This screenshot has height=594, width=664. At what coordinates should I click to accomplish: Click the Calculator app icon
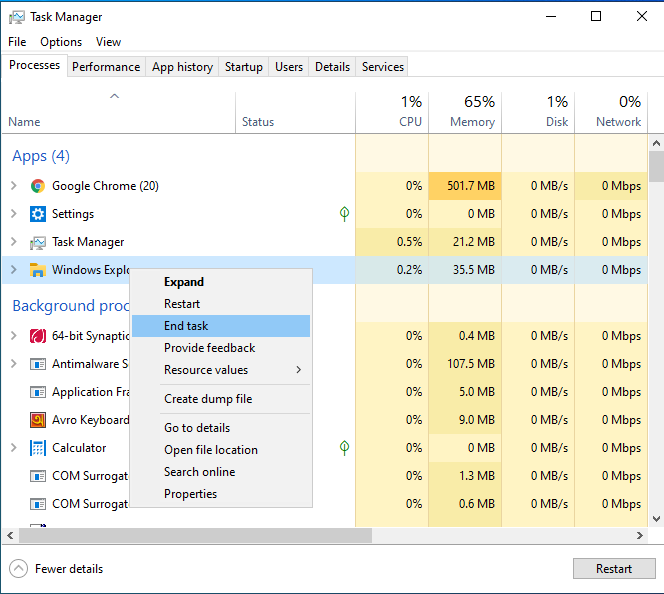point(38,448)
